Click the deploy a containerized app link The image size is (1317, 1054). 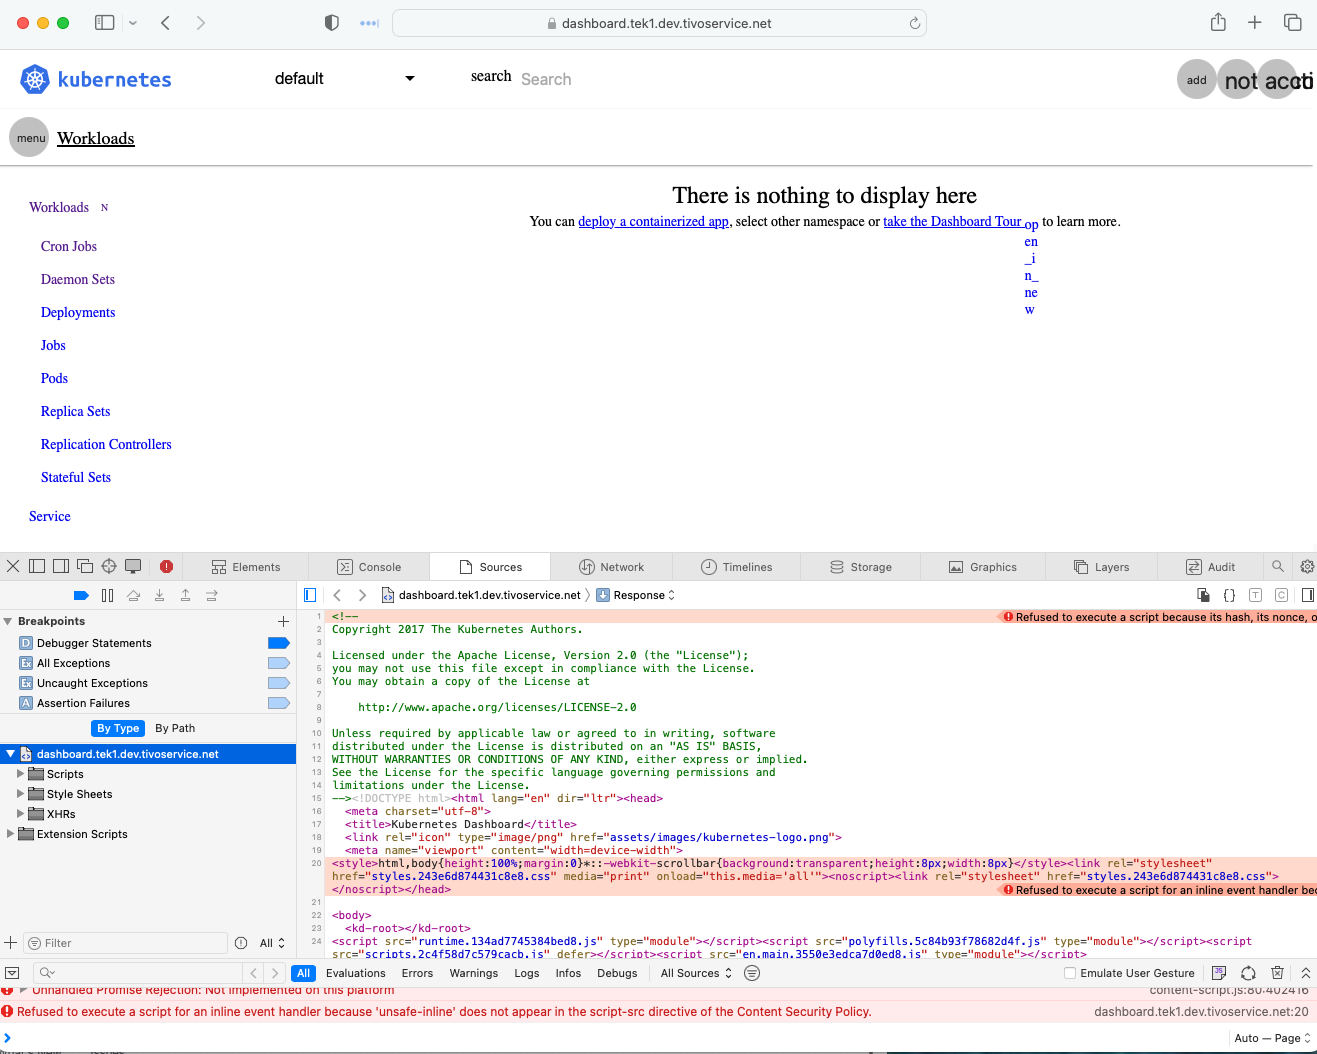653,221
